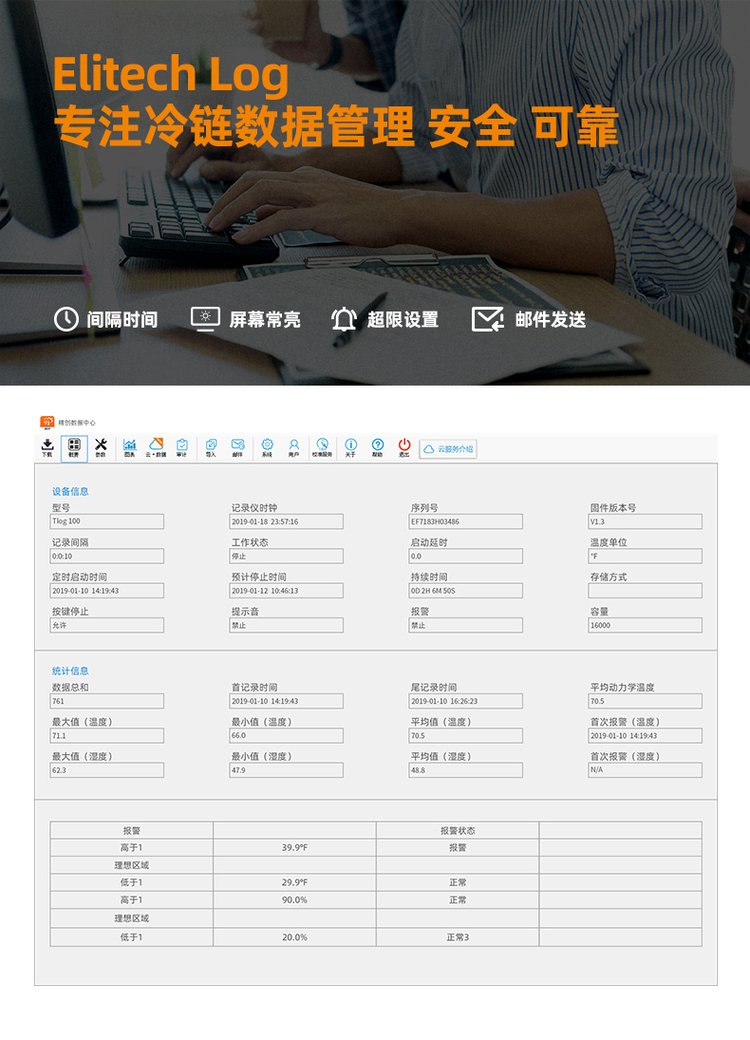Click the 设备信息 section heading
750x1040 pixels.
tap(70, 491)
